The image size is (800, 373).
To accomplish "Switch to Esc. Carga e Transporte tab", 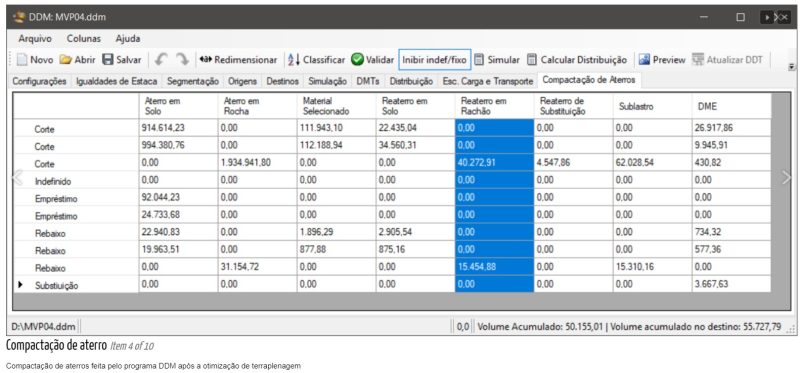I will pyautogui.click(x=488, y=81).
